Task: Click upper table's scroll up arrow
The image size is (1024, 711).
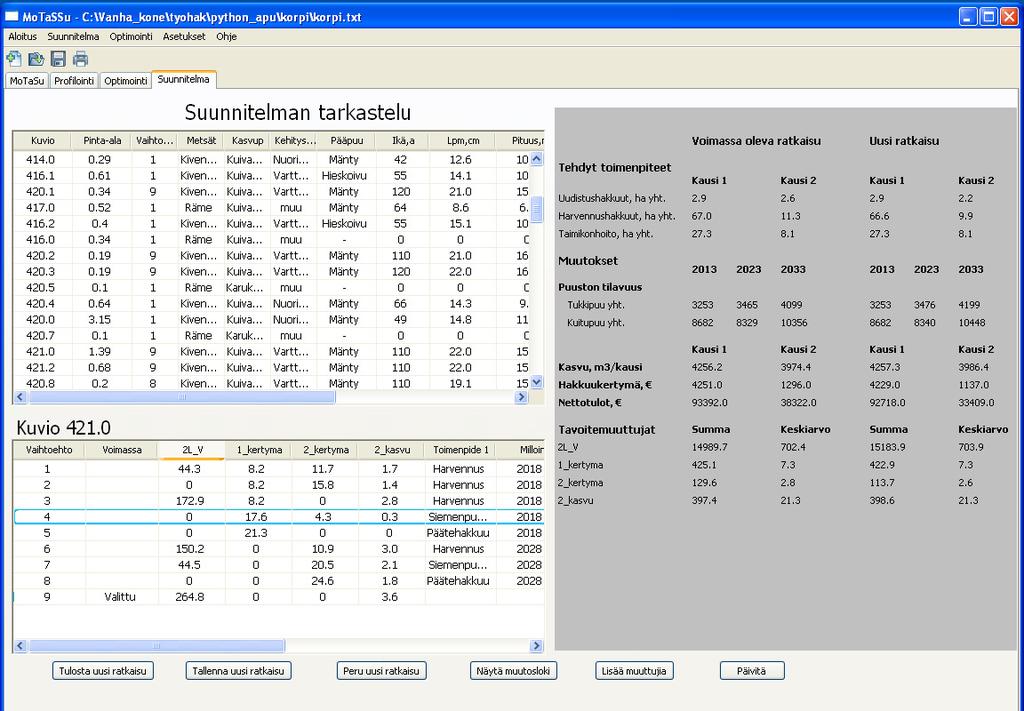Action: pyautogui.click(x=537, y=159)
